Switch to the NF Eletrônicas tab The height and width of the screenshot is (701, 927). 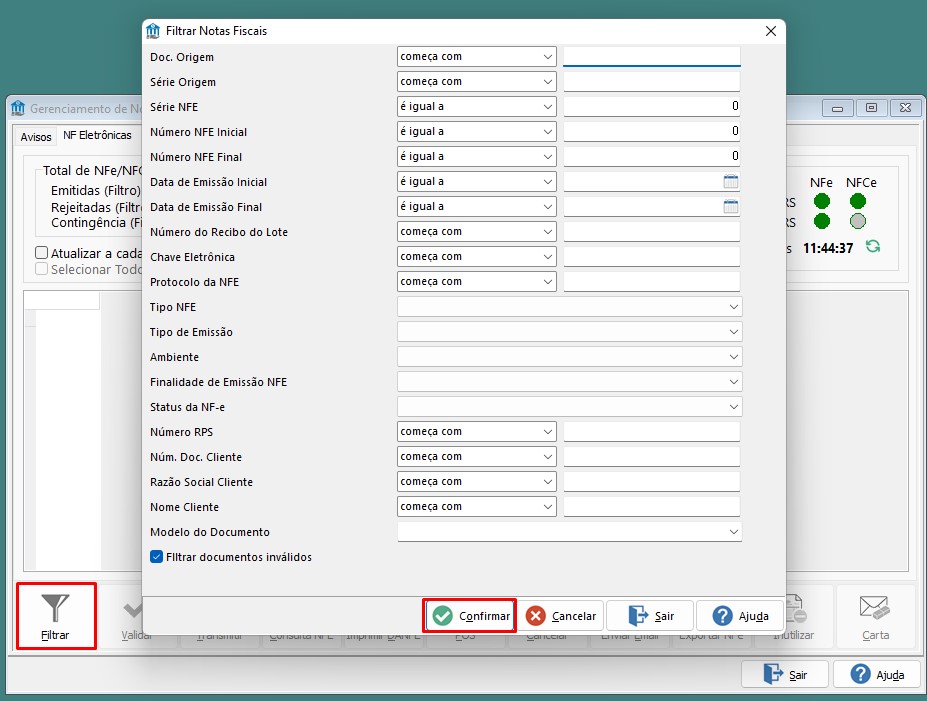pos(98,135)
